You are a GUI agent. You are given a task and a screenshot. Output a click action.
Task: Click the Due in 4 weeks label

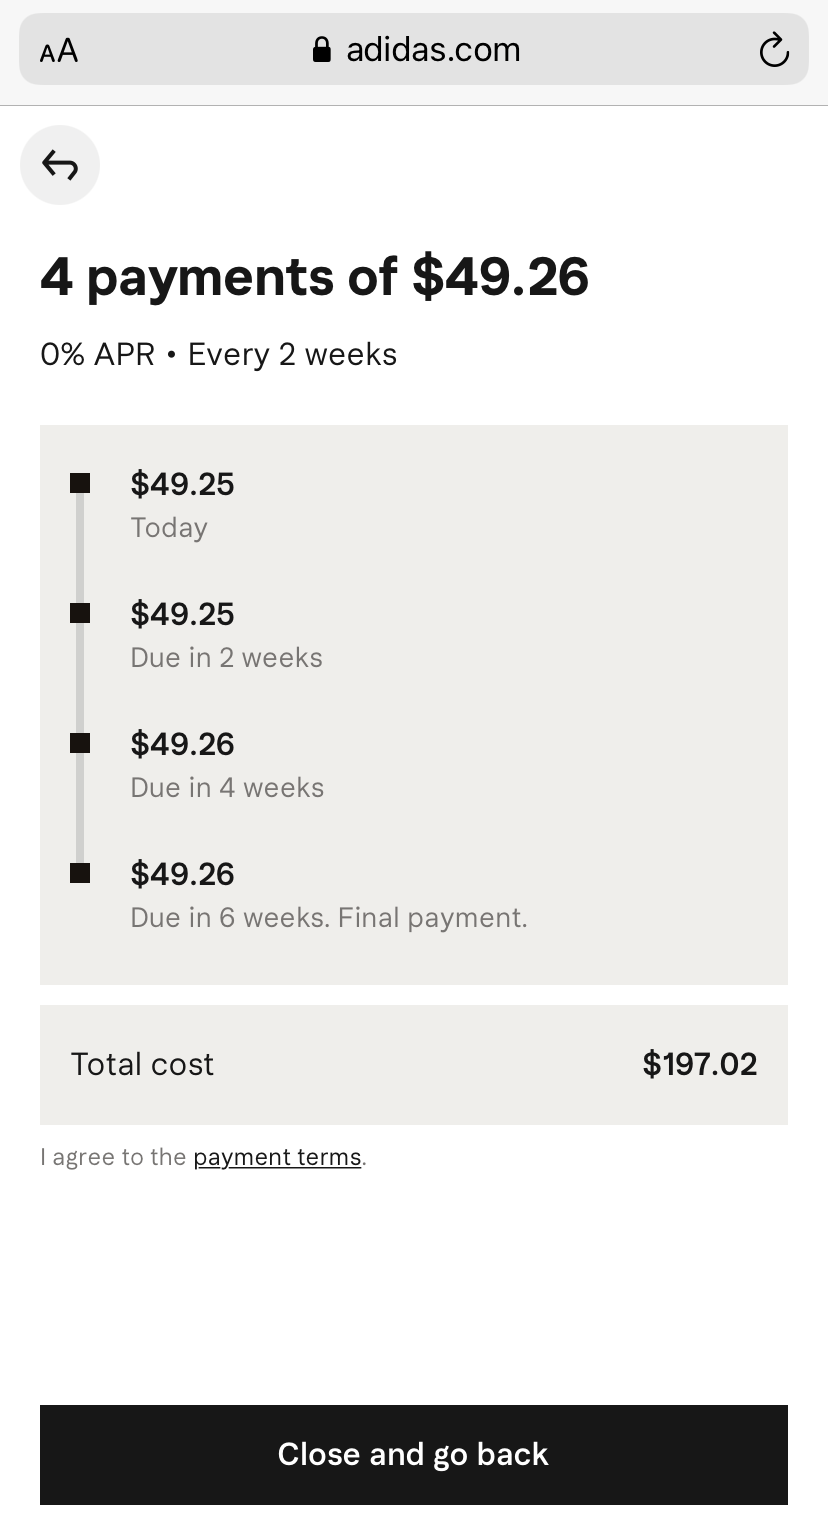(x=227, y=788)
